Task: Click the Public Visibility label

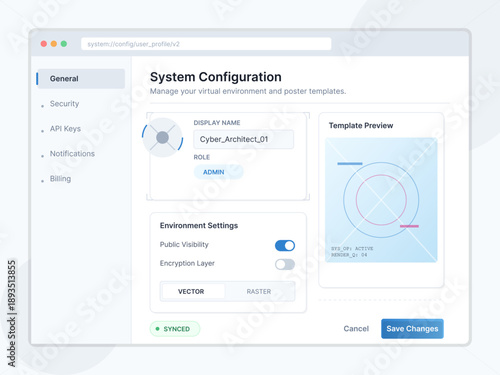Action: [x=184, y=244]
